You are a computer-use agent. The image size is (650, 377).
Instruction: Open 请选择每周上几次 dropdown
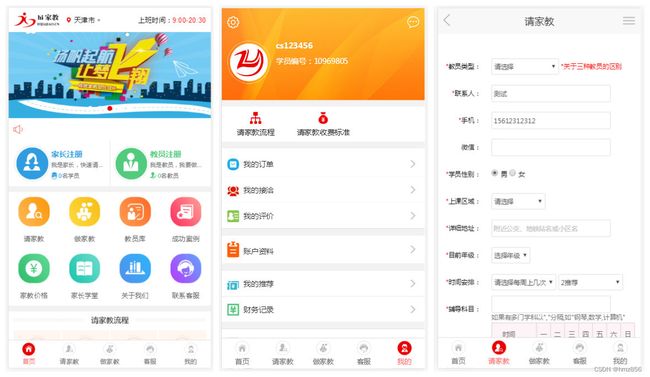[x=523, y=282]
